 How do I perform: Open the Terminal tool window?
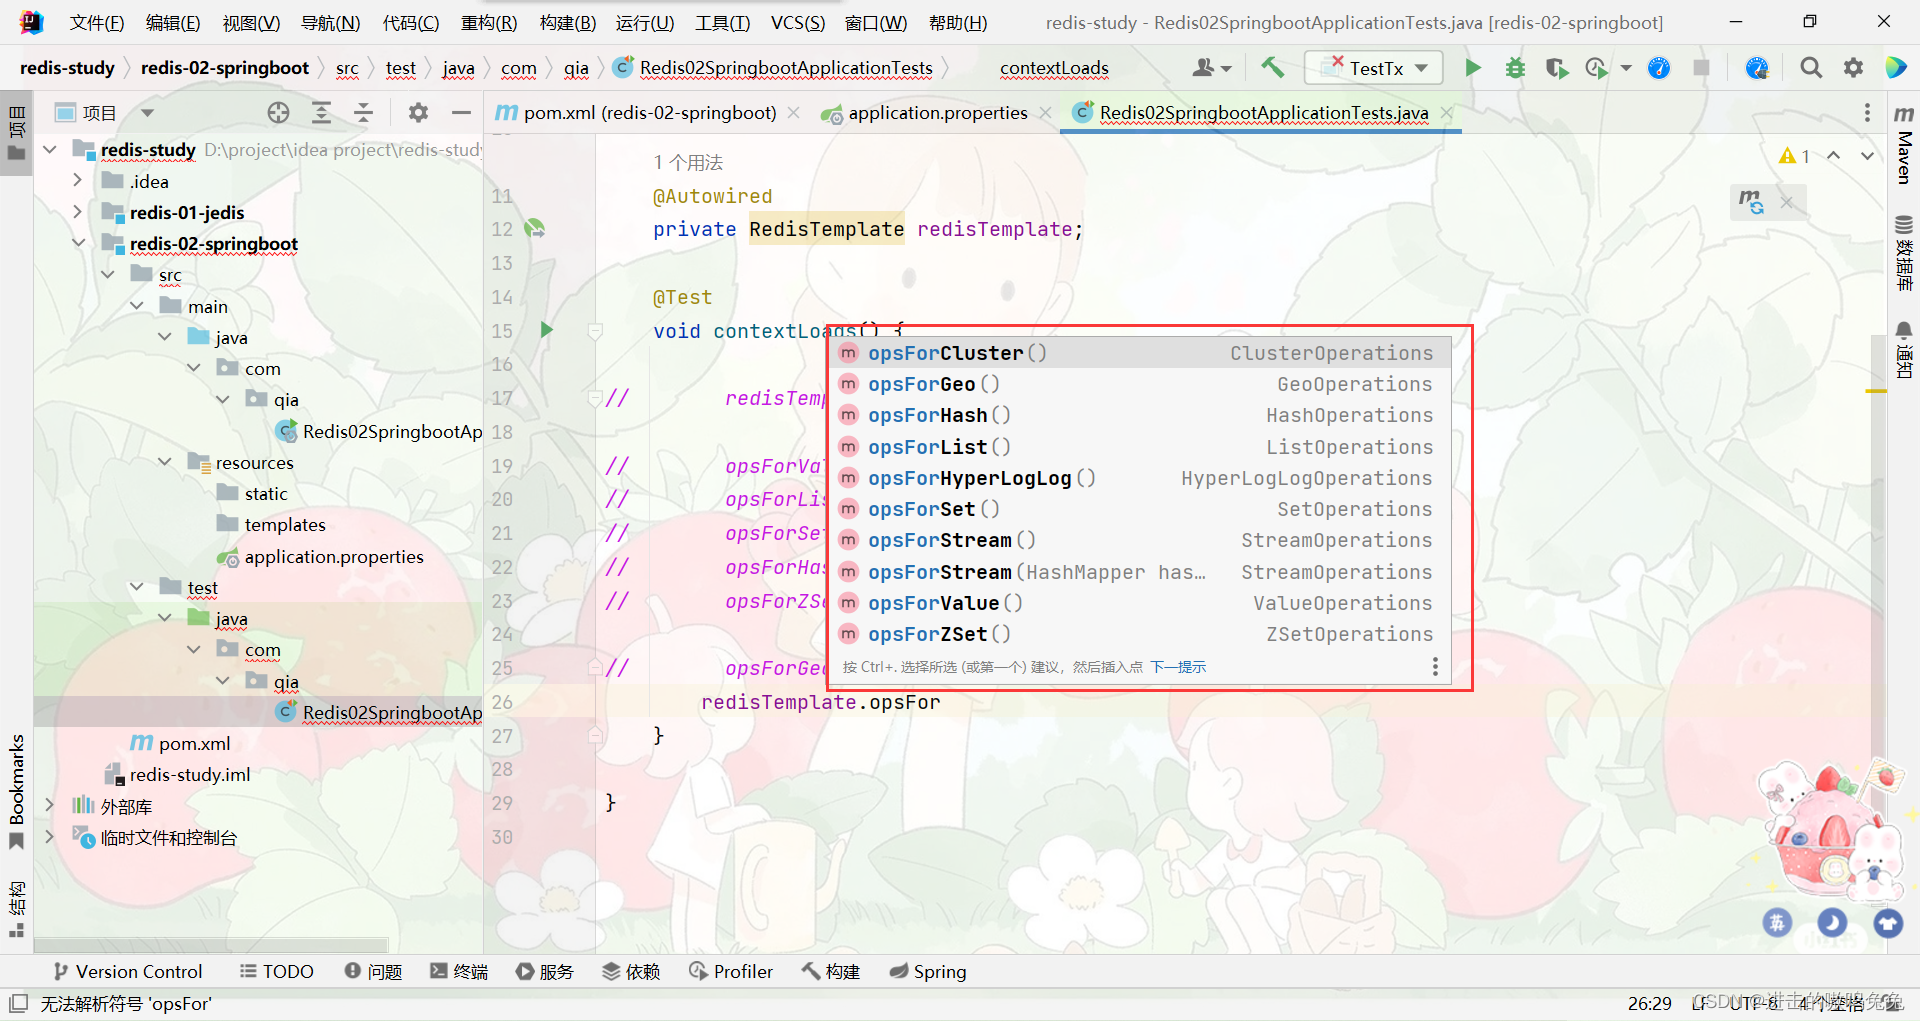click(459, 971)
